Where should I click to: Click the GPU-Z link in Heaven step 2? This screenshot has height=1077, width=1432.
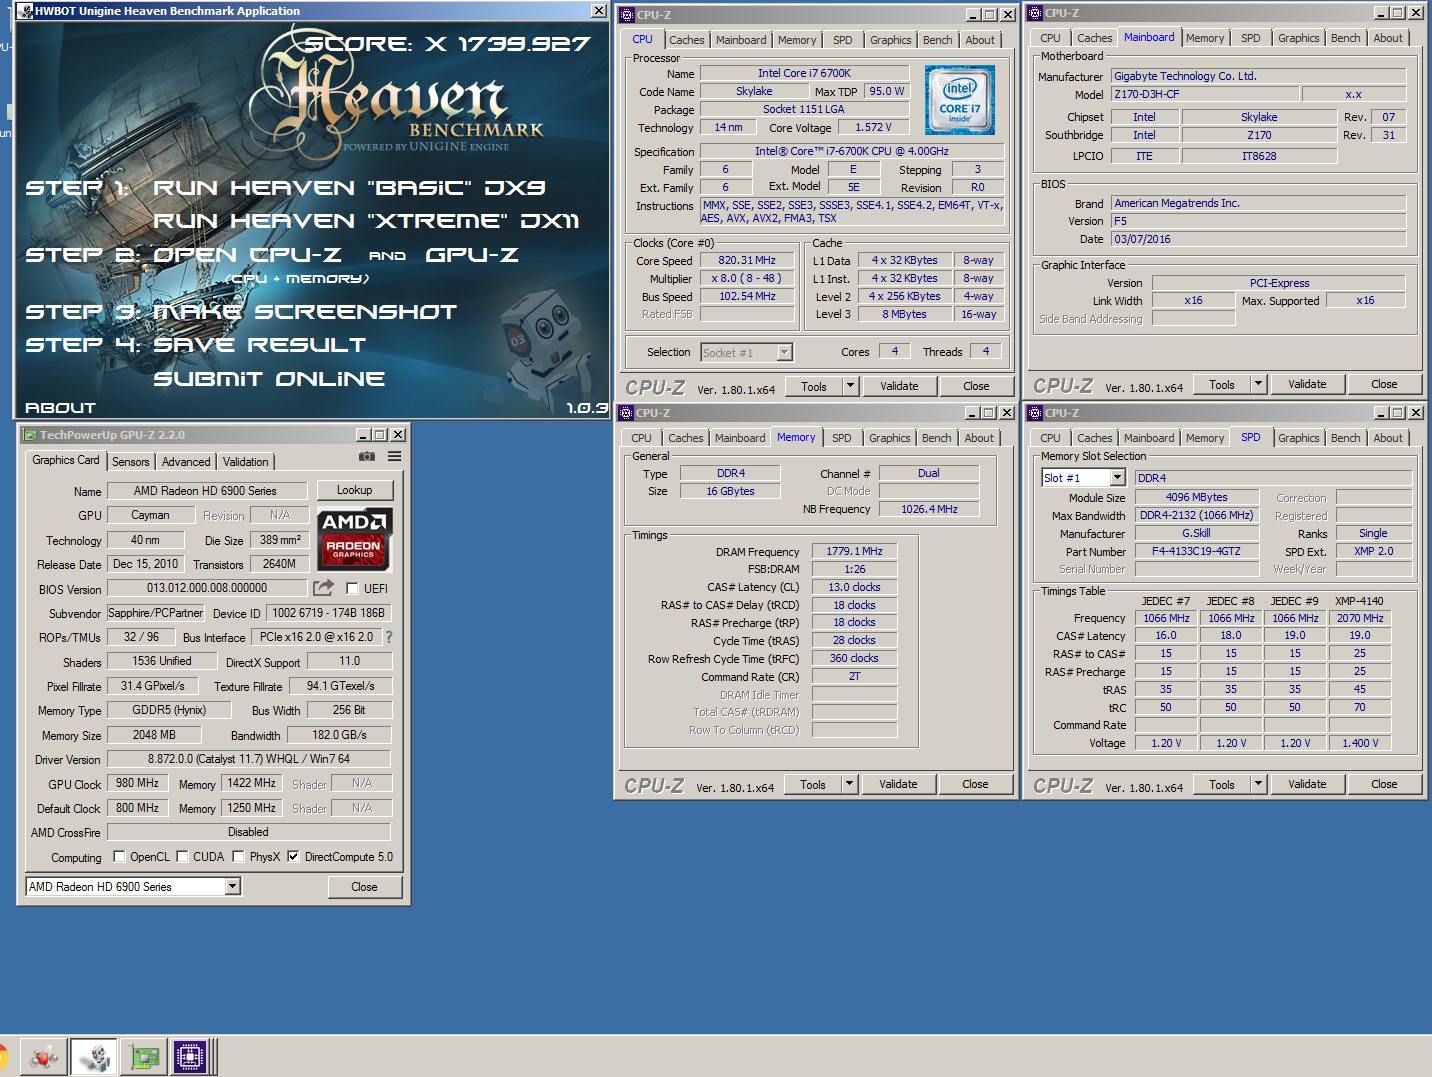472,255
